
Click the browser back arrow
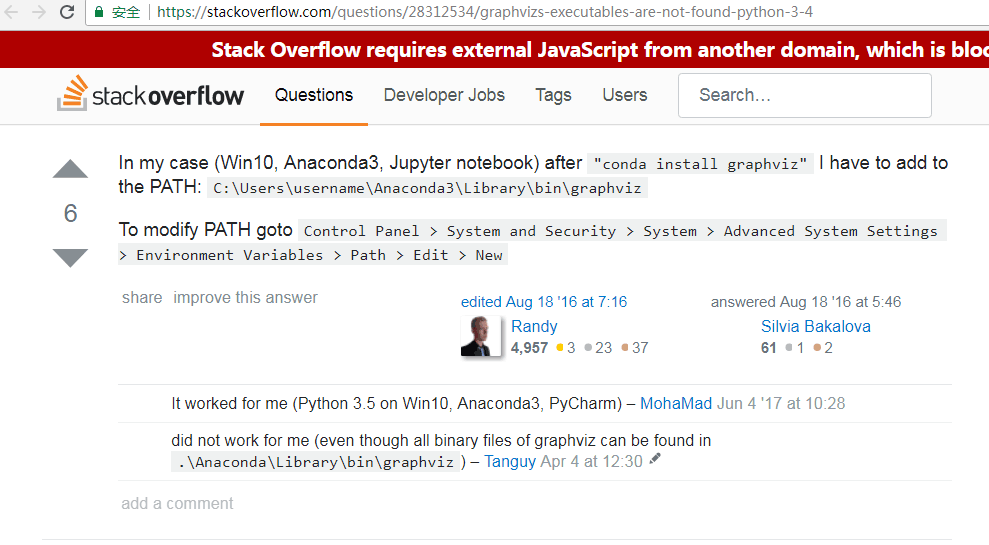point(12,13)
